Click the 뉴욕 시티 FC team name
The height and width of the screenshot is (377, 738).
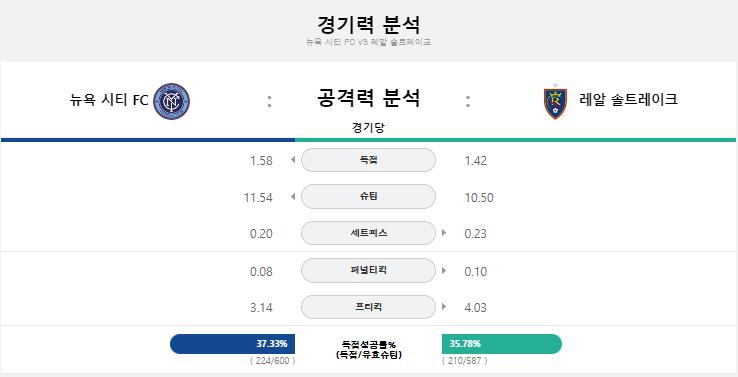pos(109,100)
